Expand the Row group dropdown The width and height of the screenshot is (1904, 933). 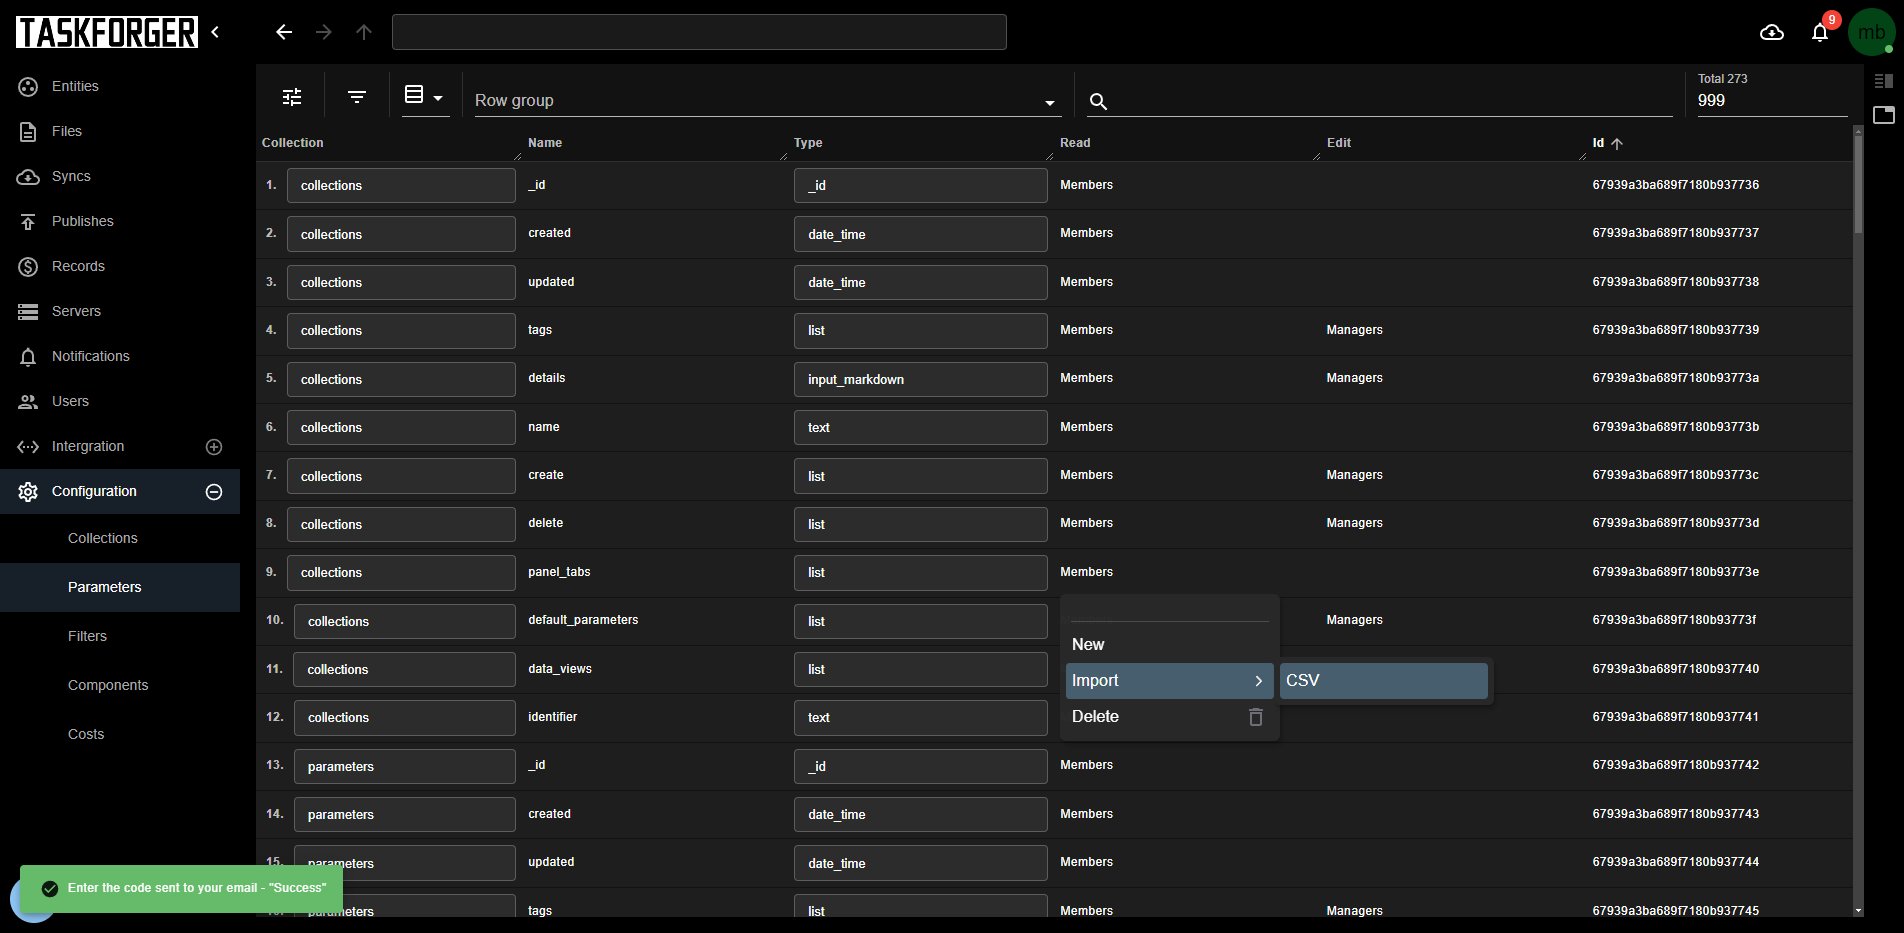[766, 100]
